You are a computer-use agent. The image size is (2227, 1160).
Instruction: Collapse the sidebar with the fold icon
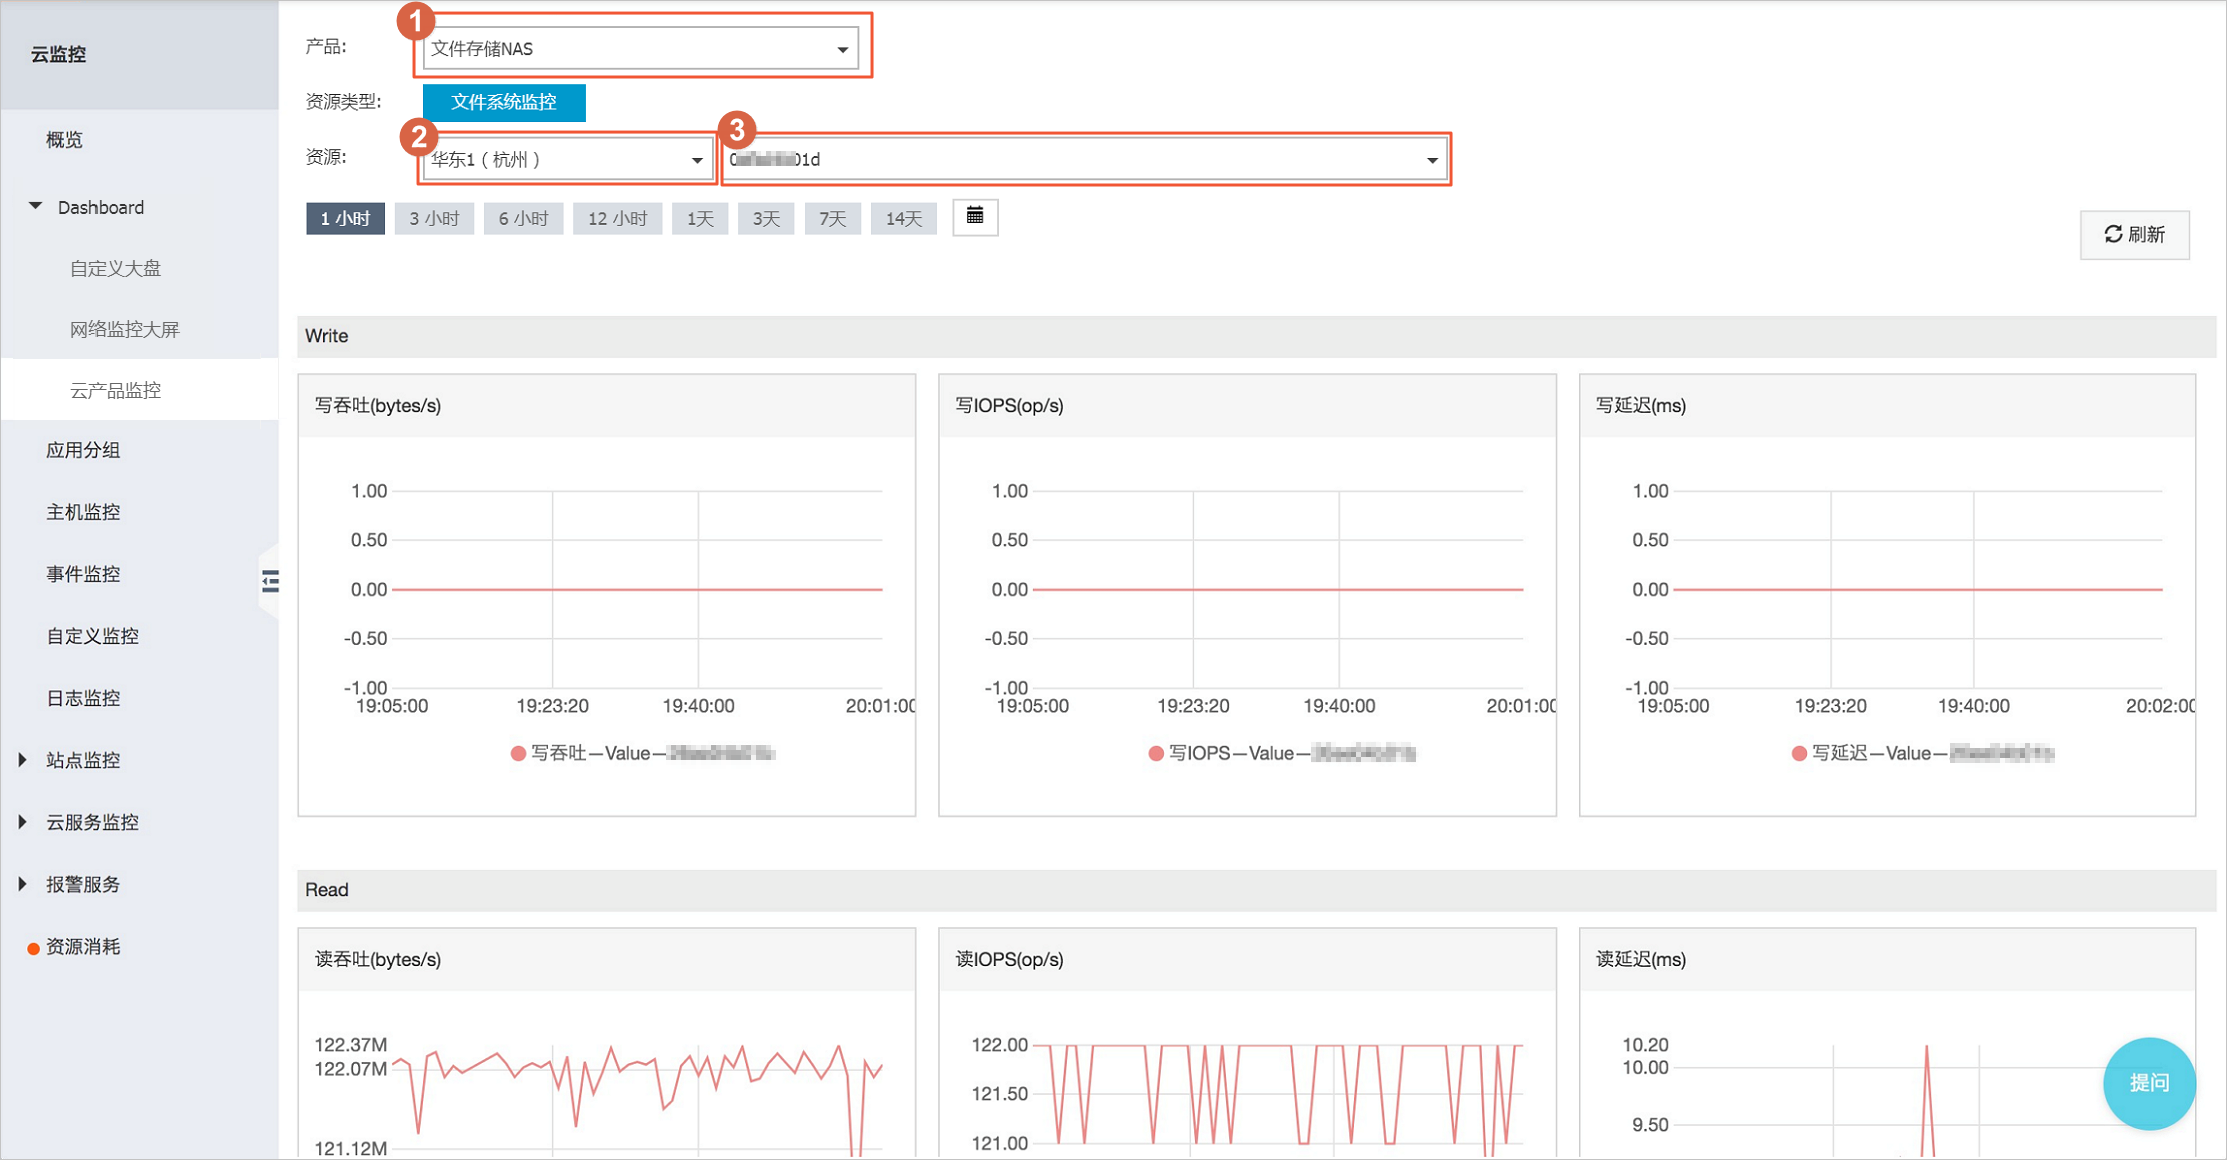pyautogui.click(x=270, y=581)
